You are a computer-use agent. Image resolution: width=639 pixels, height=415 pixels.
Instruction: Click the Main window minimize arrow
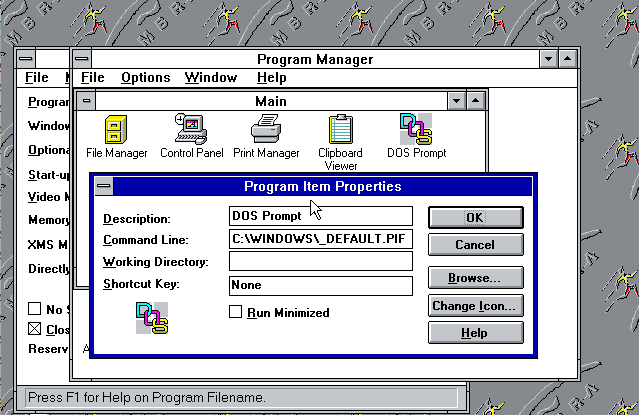tap(457, 101)
